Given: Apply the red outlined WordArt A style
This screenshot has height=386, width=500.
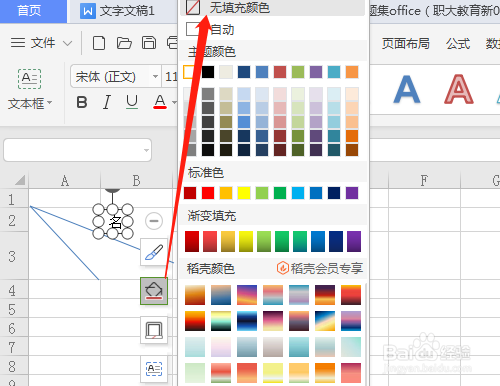Looking at the screenshot, I should coord(459,89).
